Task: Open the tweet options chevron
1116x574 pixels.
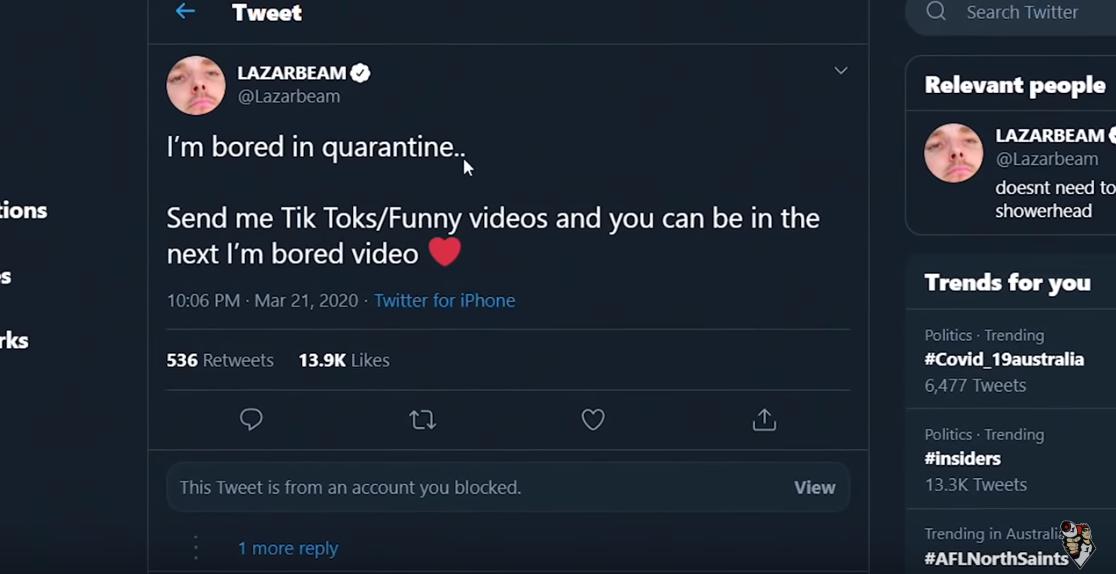Action: tap(841, 71)
